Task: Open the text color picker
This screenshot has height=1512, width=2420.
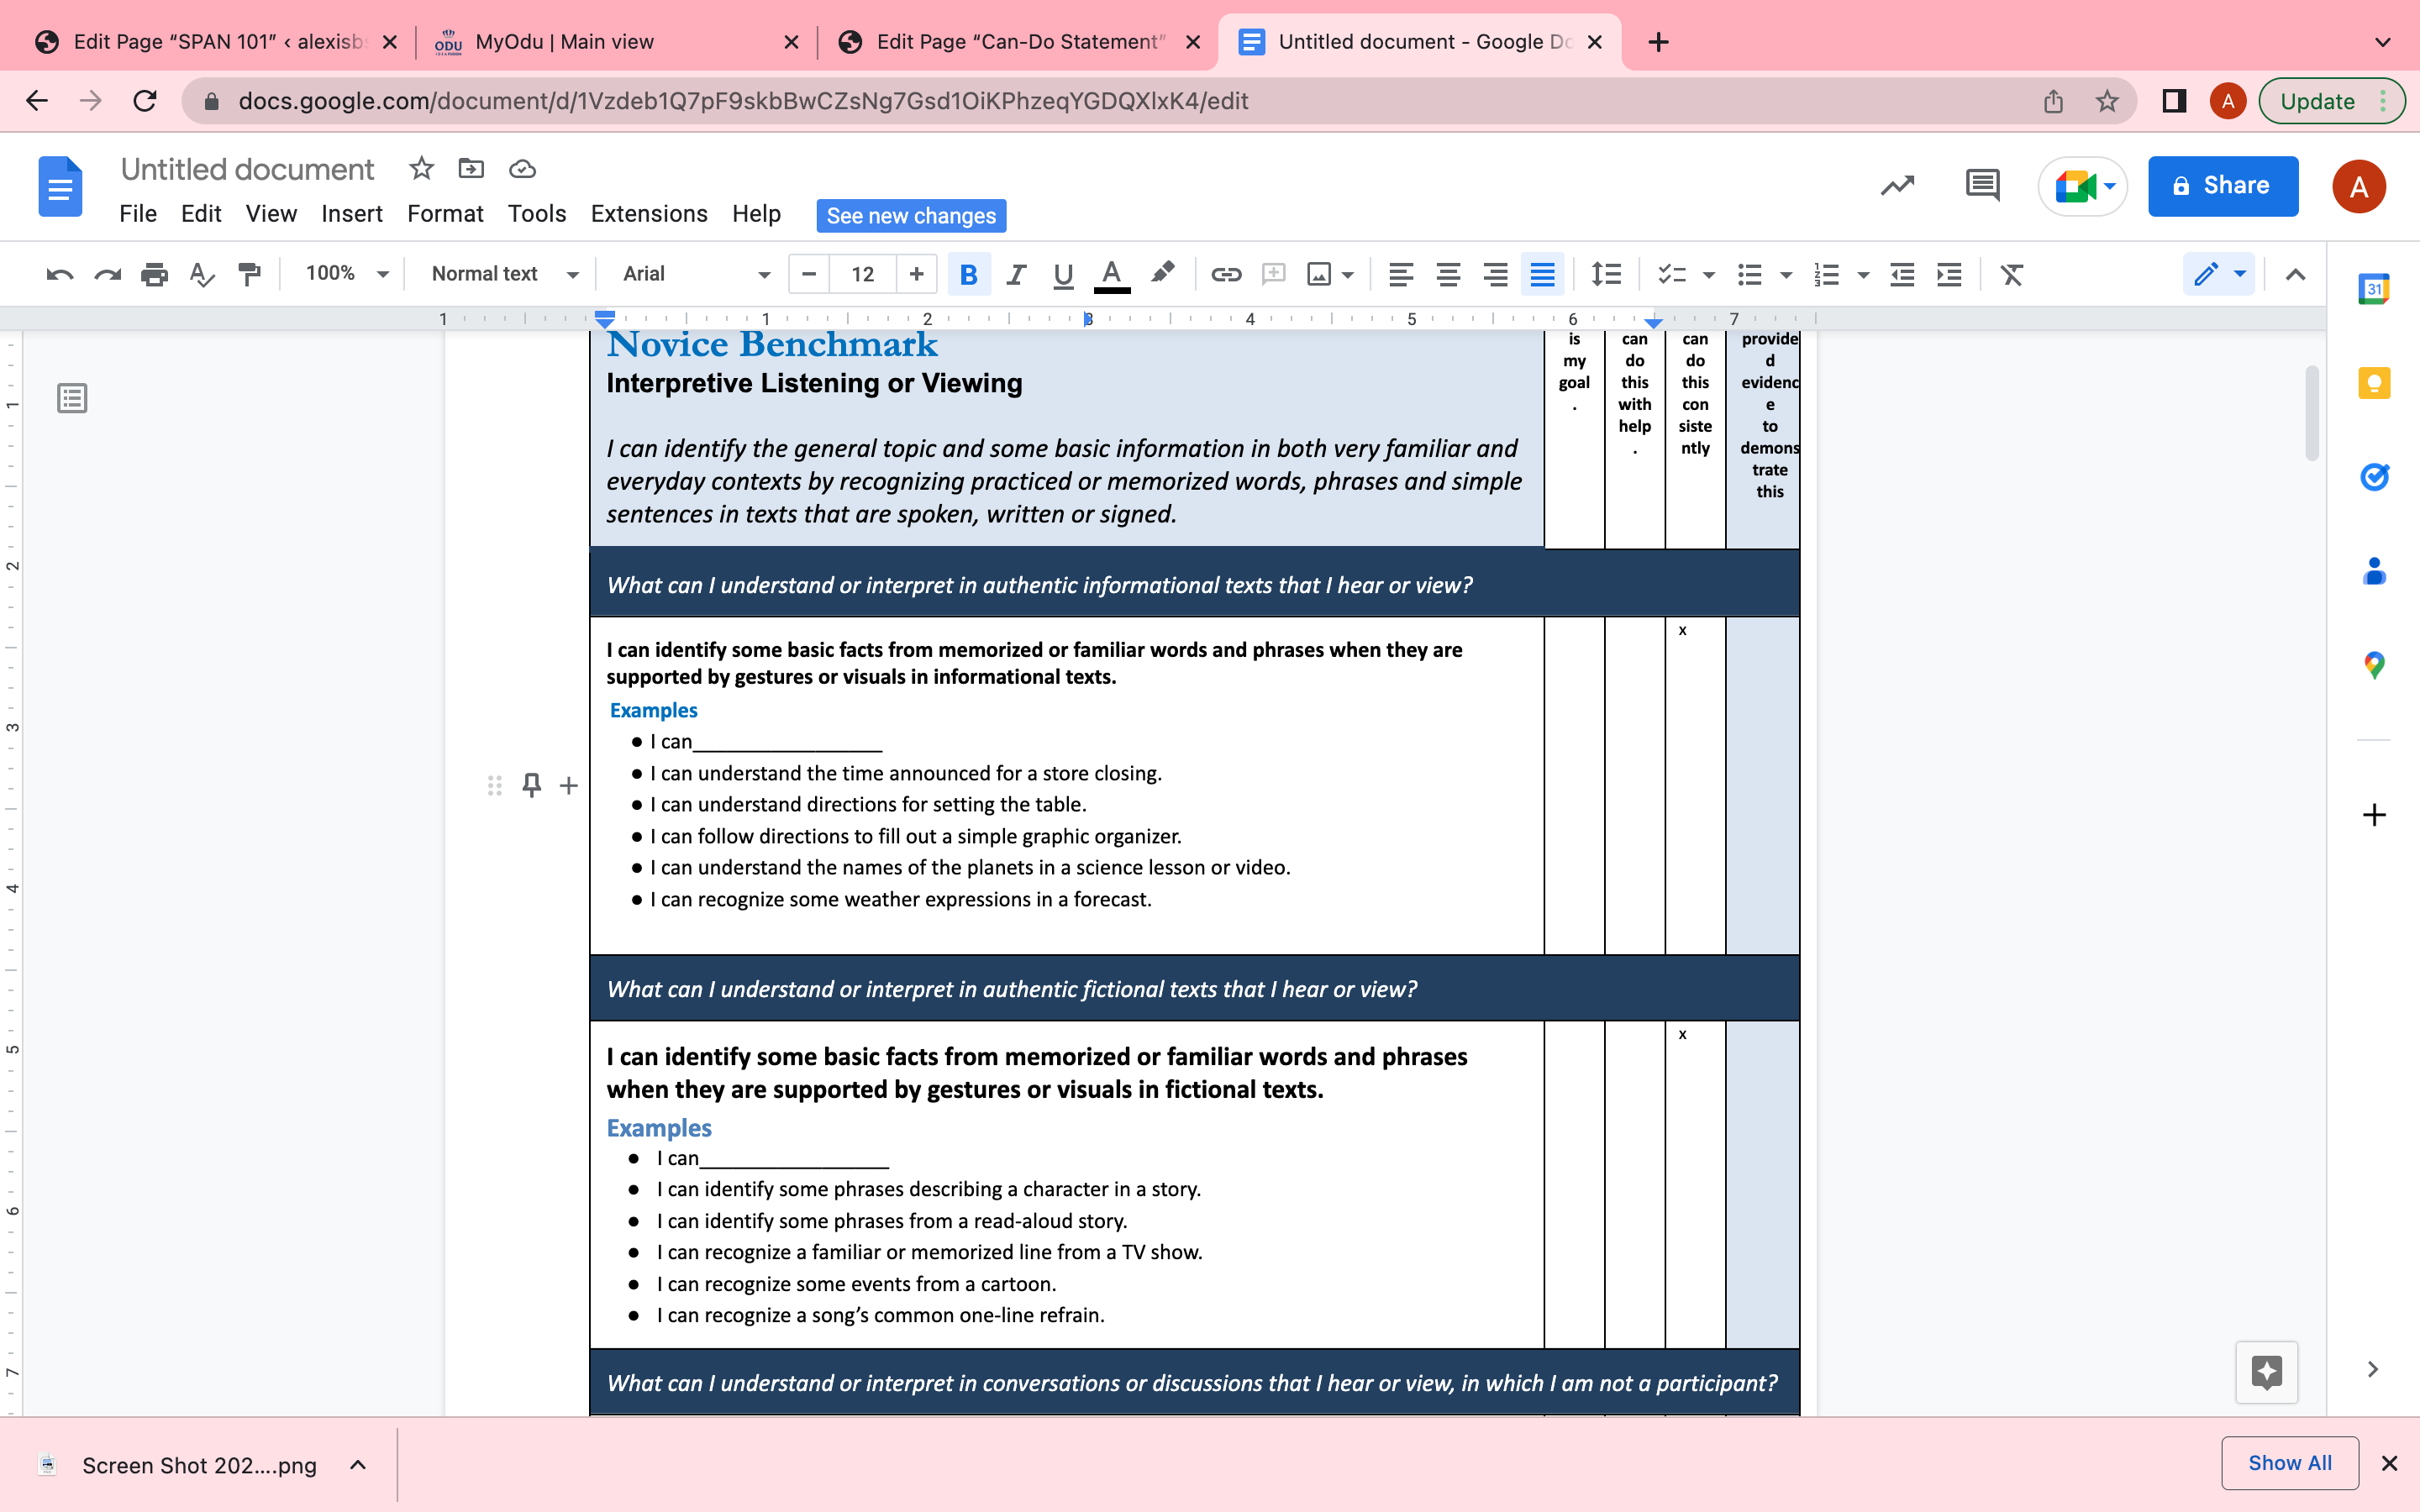Action: [1111, 275]
